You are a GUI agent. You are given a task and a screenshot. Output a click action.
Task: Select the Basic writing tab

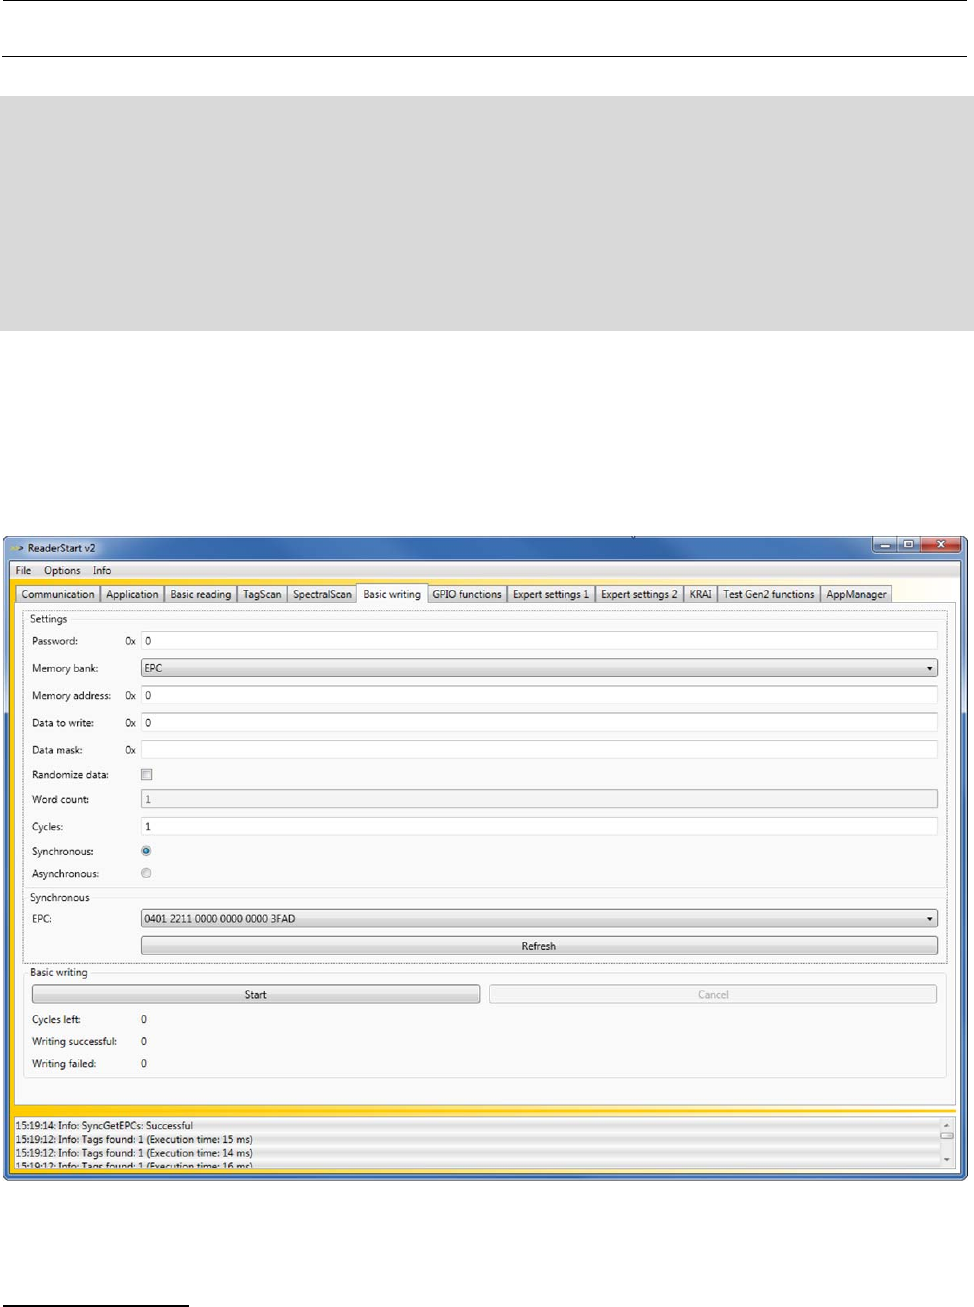pos(392,594)
